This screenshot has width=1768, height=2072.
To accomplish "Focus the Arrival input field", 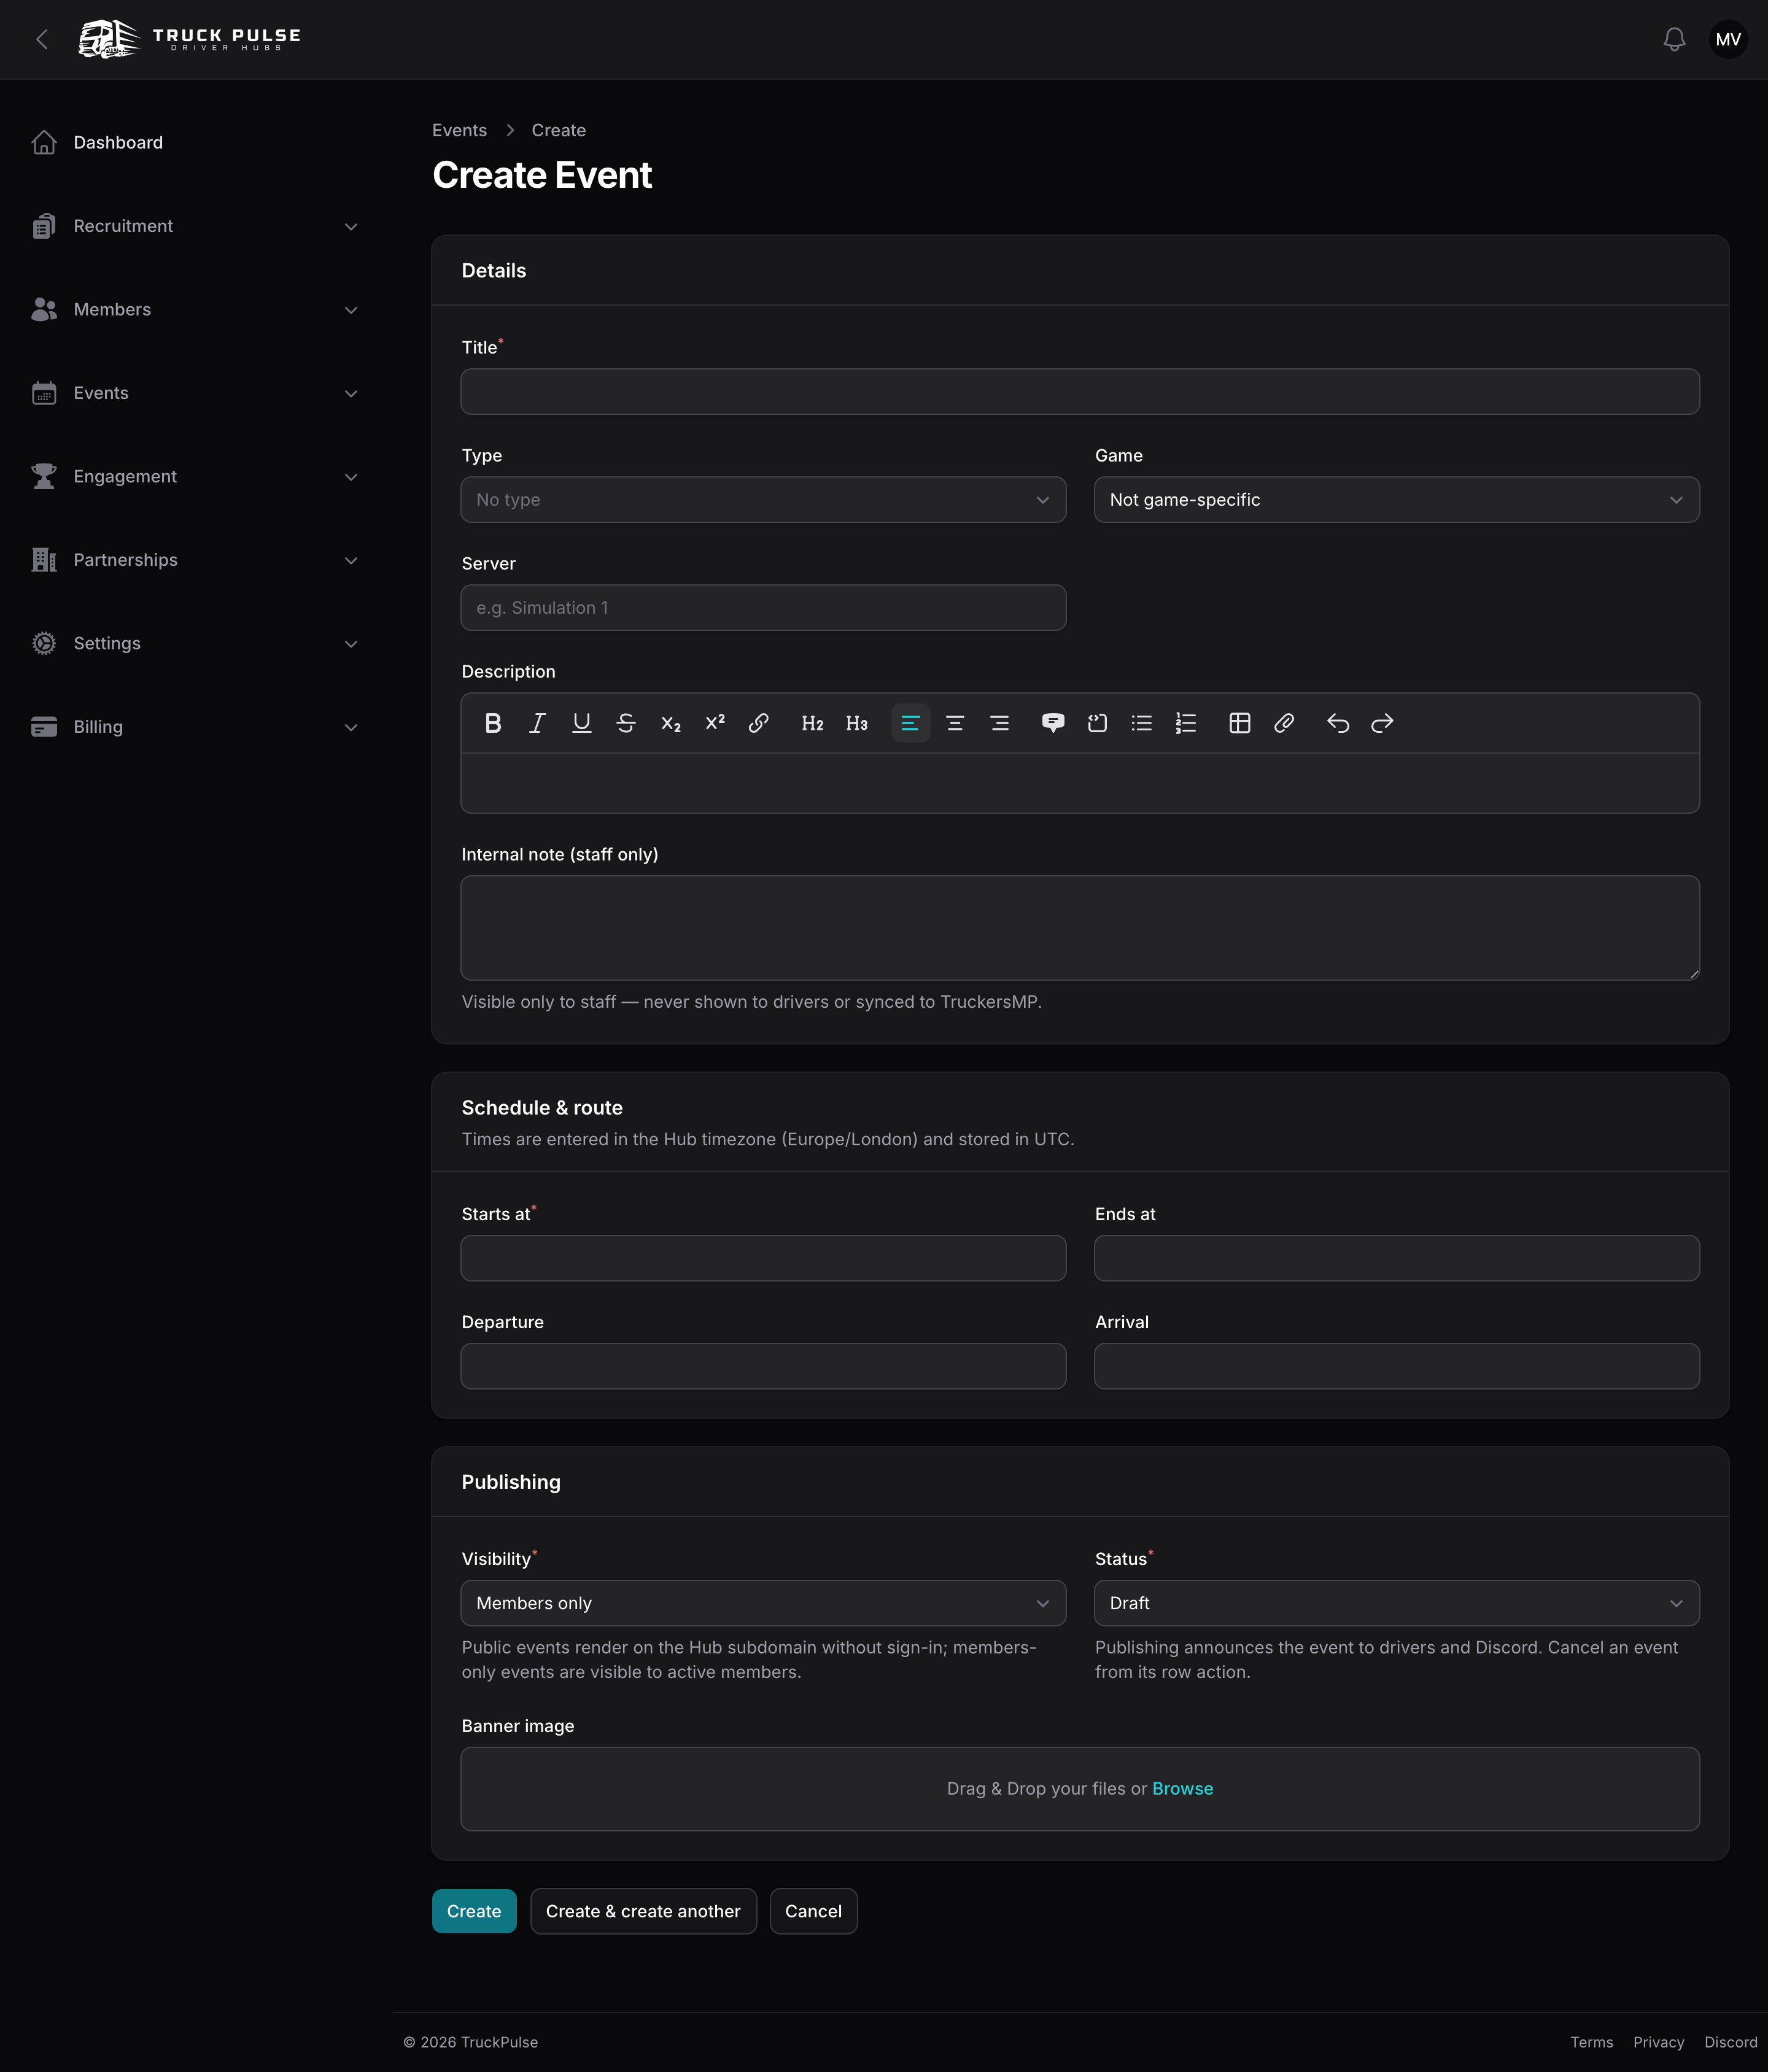I will click(x=1396, y=1366).
